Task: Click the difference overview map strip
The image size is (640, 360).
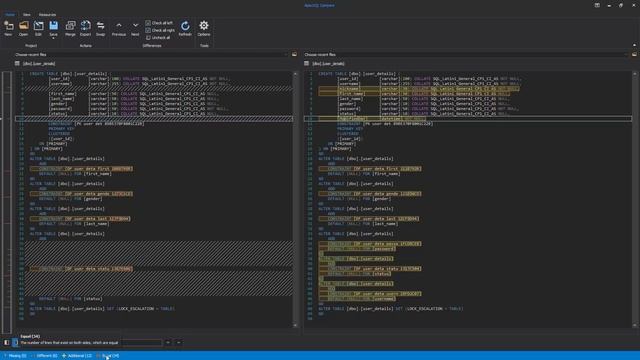Action: tap(7, 202)
